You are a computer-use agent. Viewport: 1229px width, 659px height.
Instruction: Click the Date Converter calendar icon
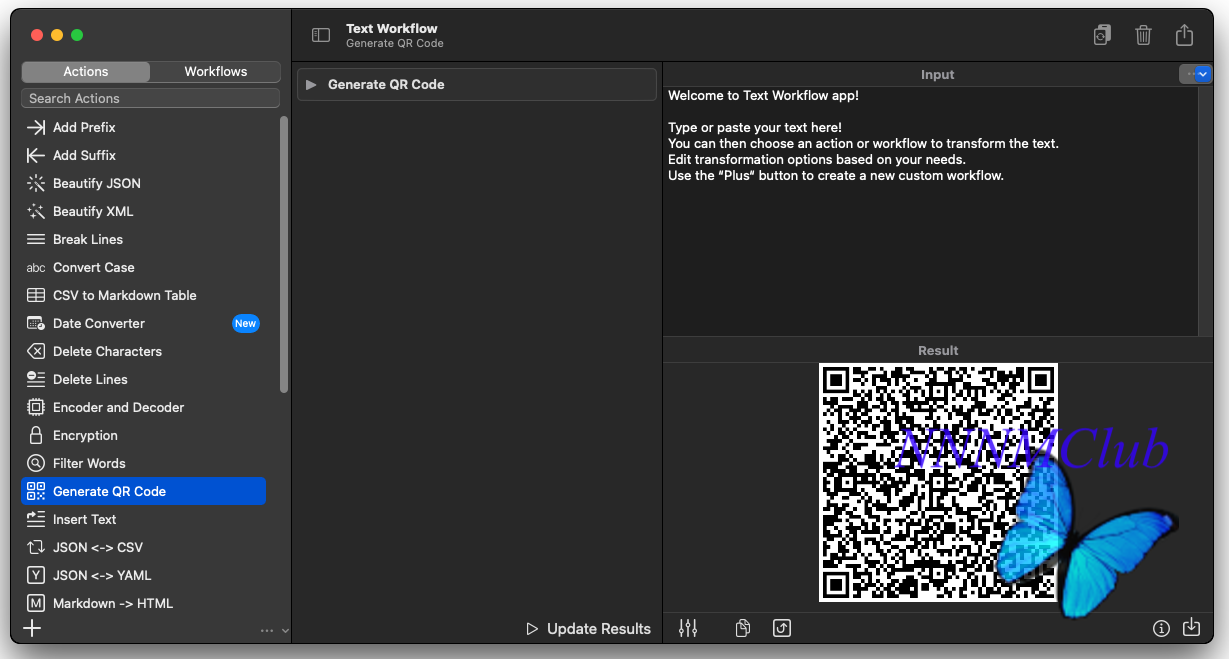coord(36,323)
